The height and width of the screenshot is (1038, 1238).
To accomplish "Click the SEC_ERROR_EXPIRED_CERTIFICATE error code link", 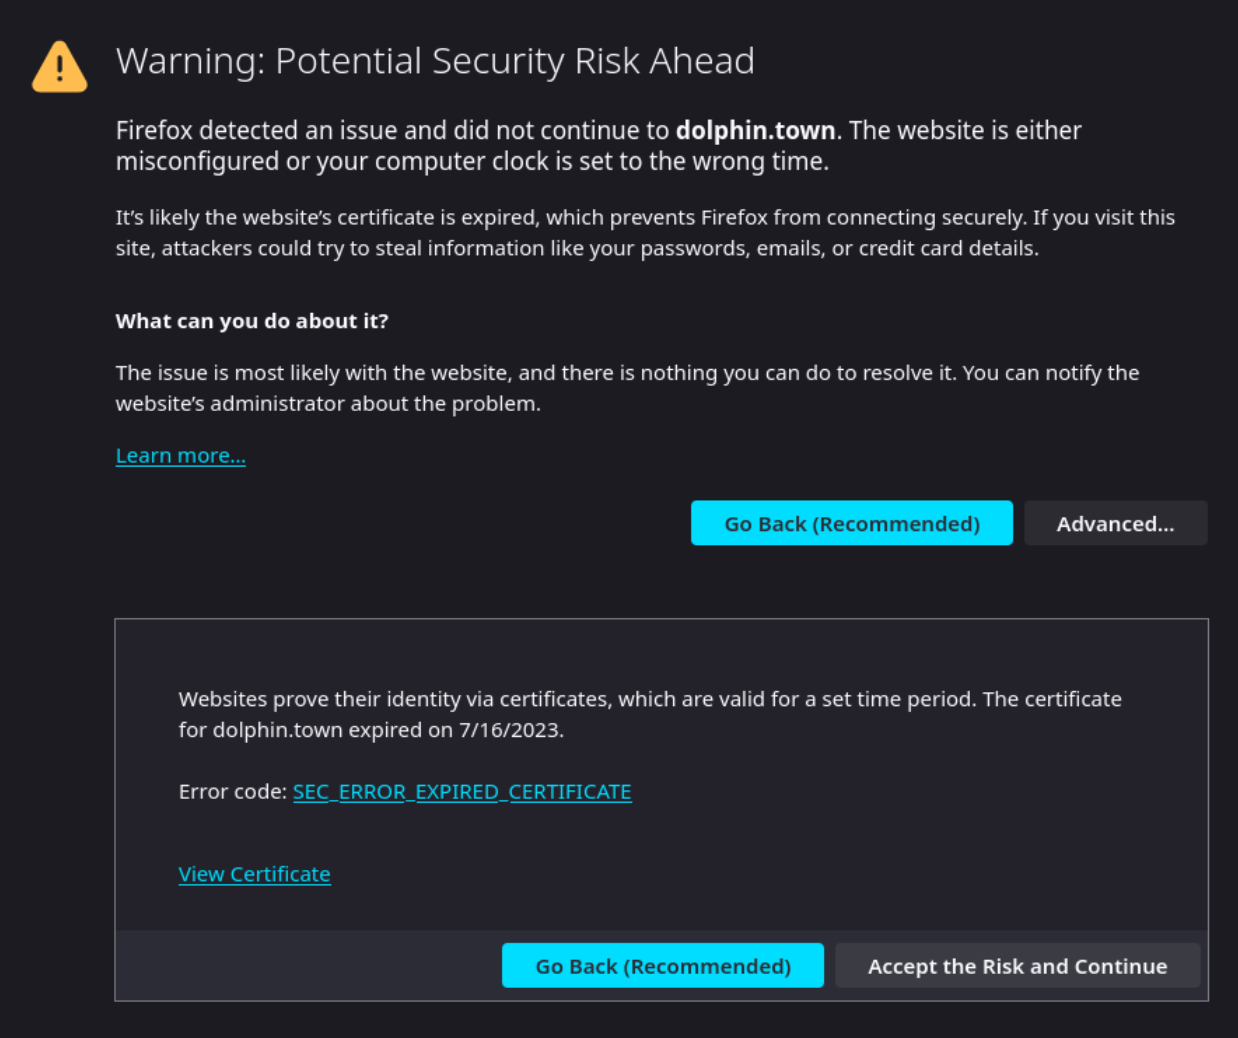I will [x=462, y=792].
